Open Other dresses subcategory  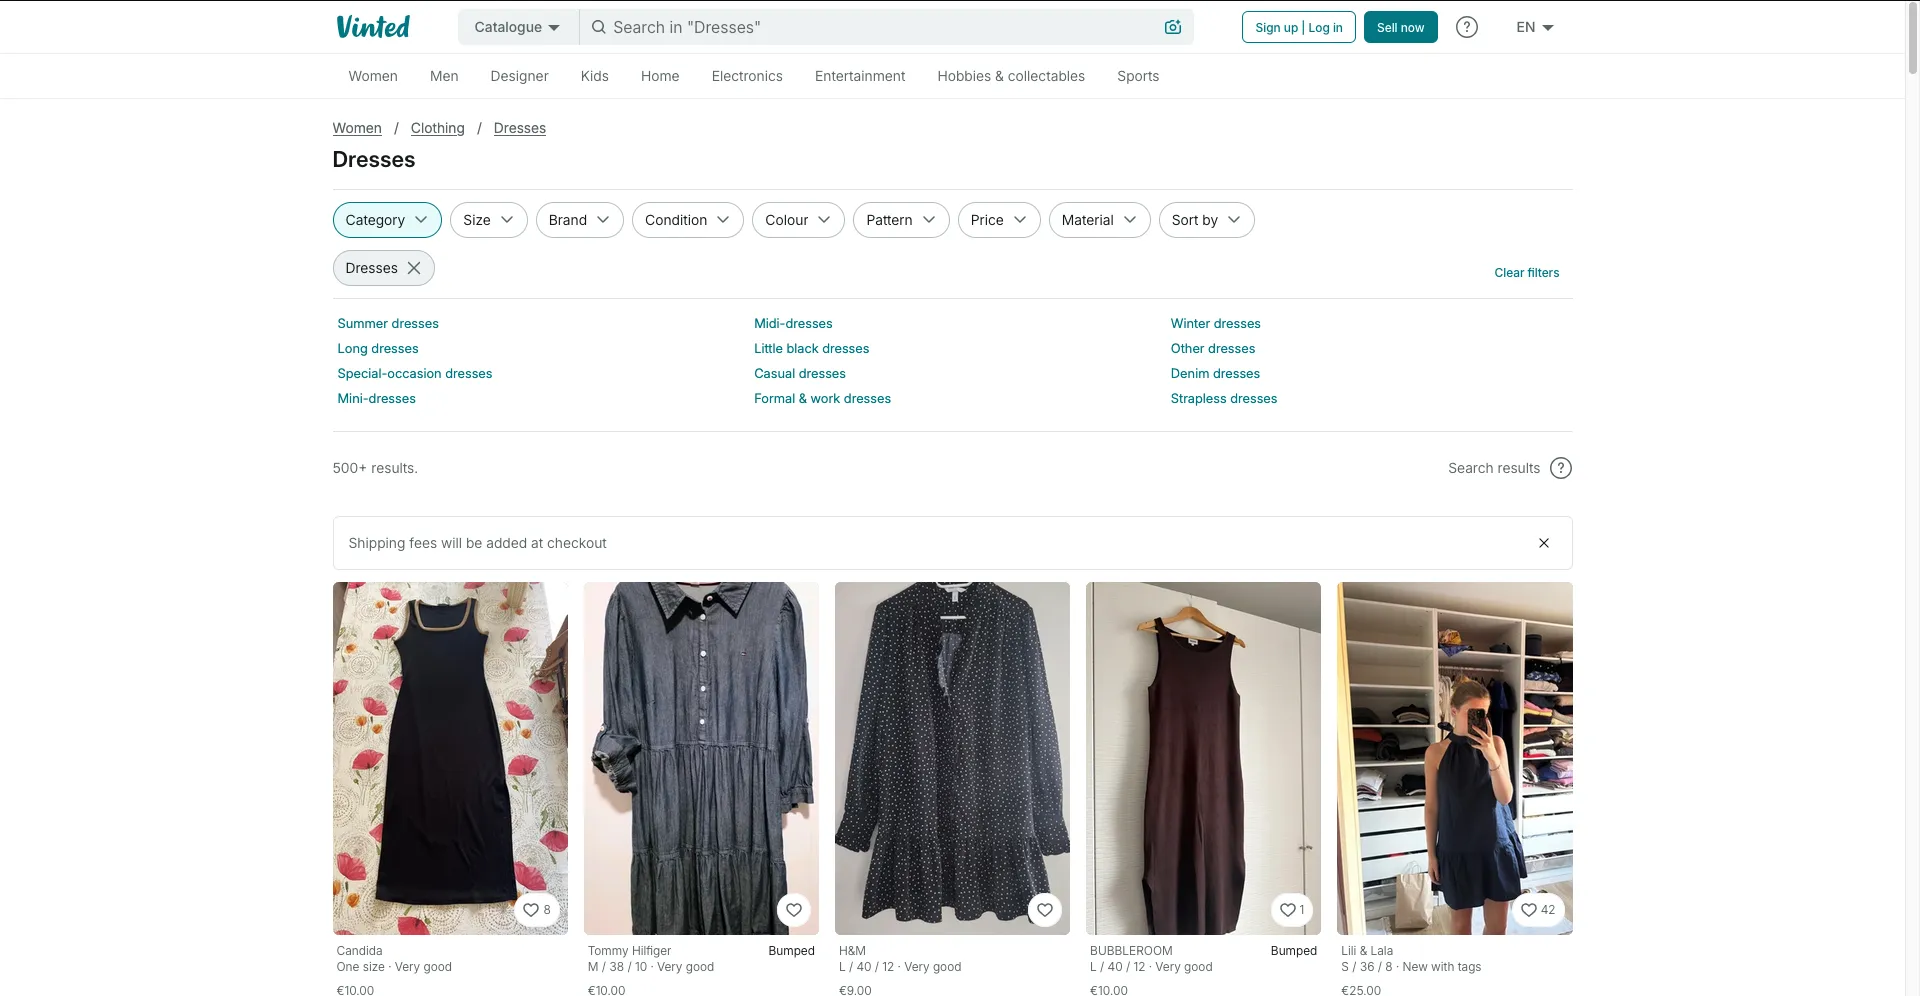(x=1213, y=349)
